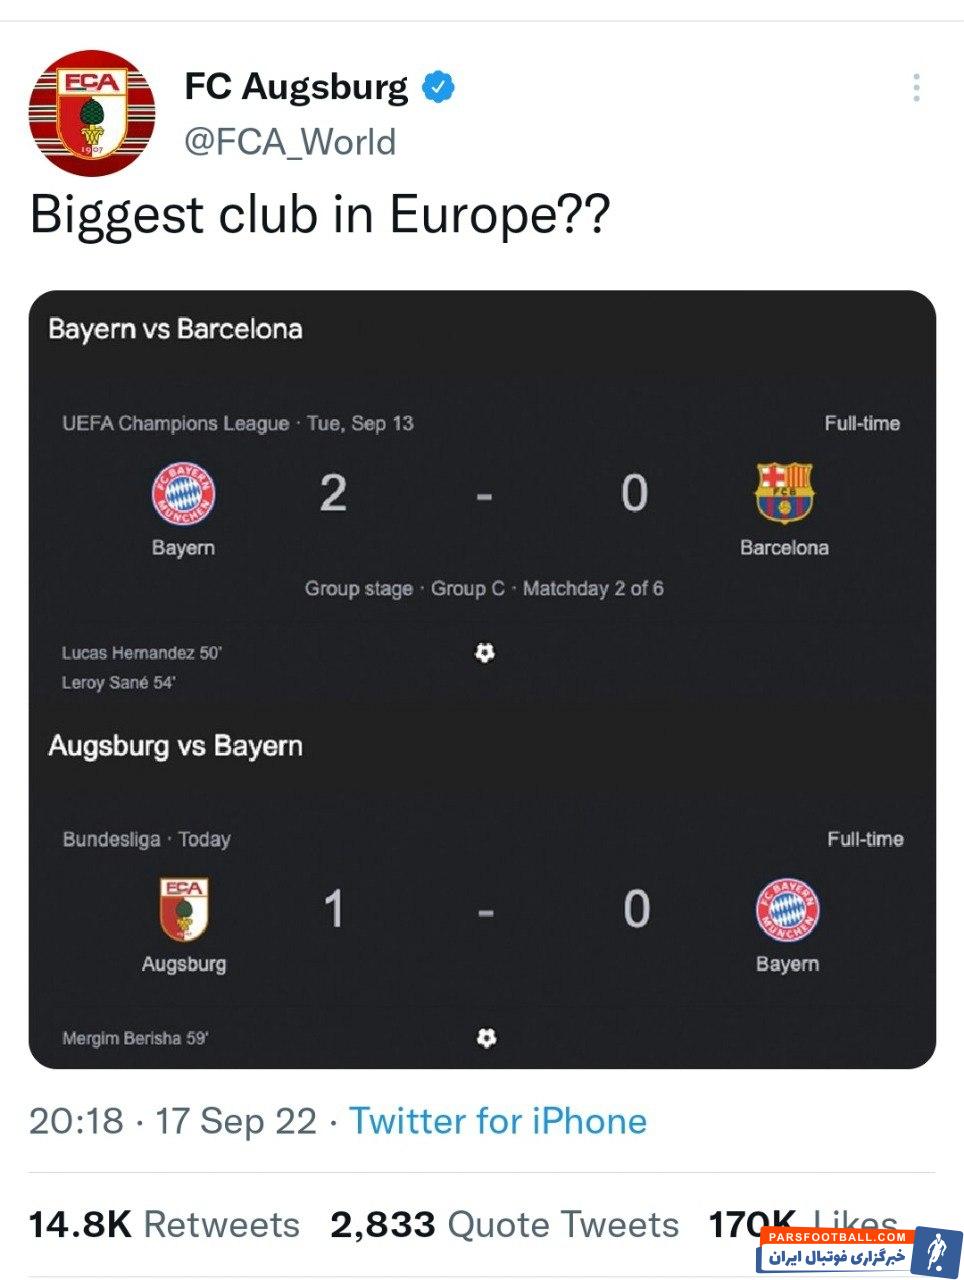Screen dimensions: 964x1280
Task: Click the goal ball icon under Bayern-Barcelona
Action: pos(485,653)
